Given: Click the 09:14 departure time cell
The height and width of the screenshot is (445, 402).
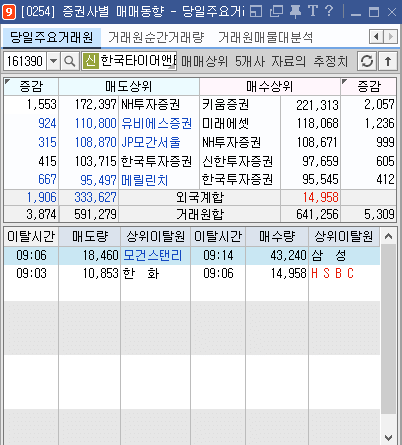Looking at the screenshot, I should click(218, 256).
